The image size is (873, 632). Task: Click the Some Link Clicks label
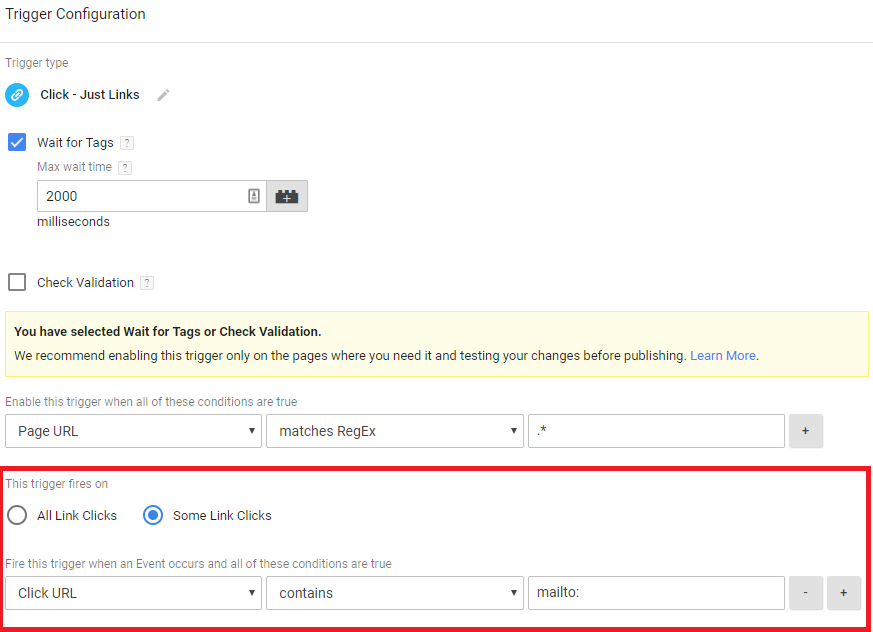coord(222,516)
